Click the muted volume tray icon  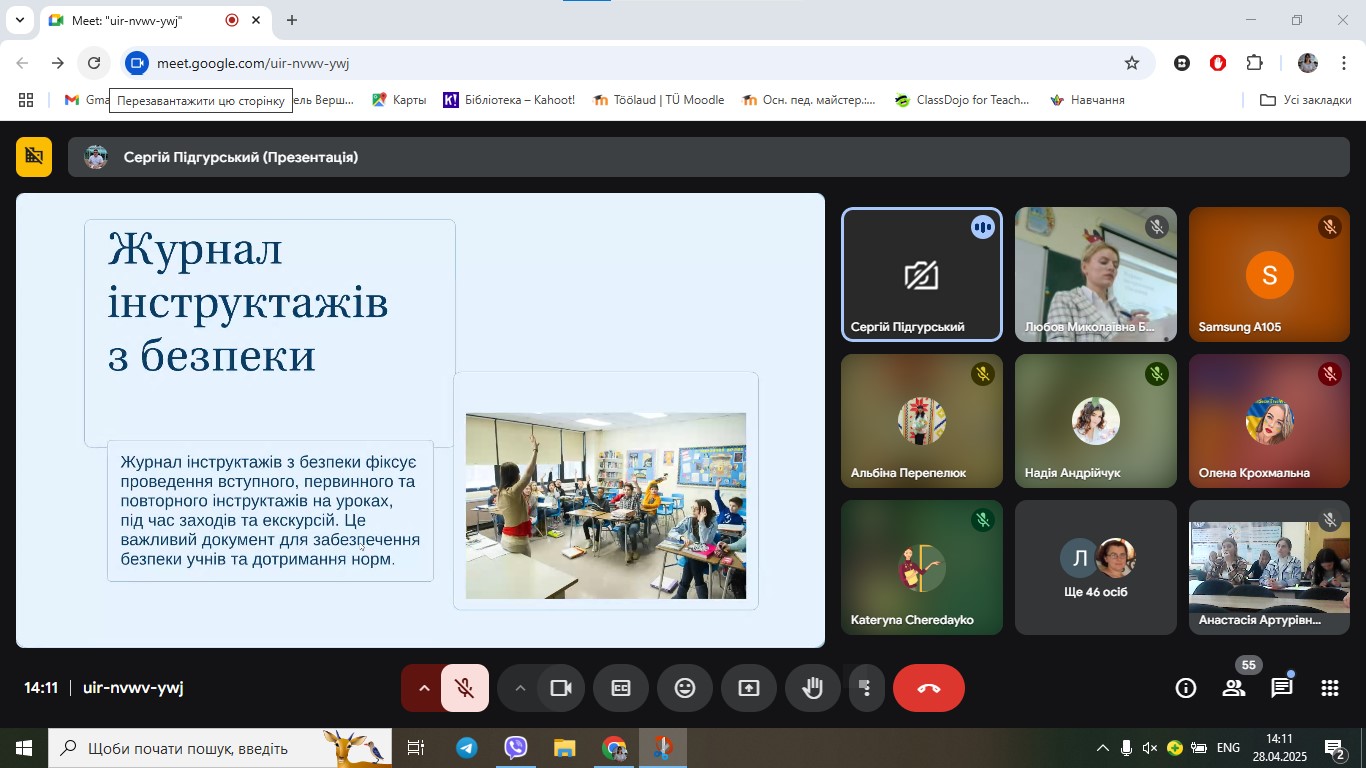point(1150,748)
